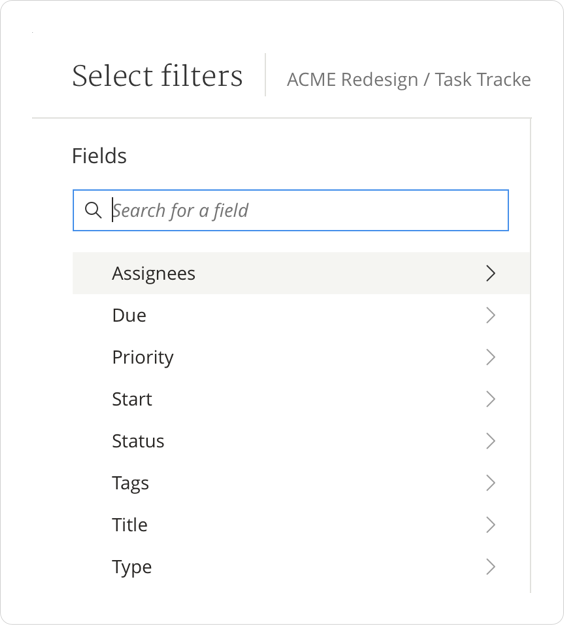This screenshot has width=564, height=625.
Task: Select the Due field
Action: (301, 315)
